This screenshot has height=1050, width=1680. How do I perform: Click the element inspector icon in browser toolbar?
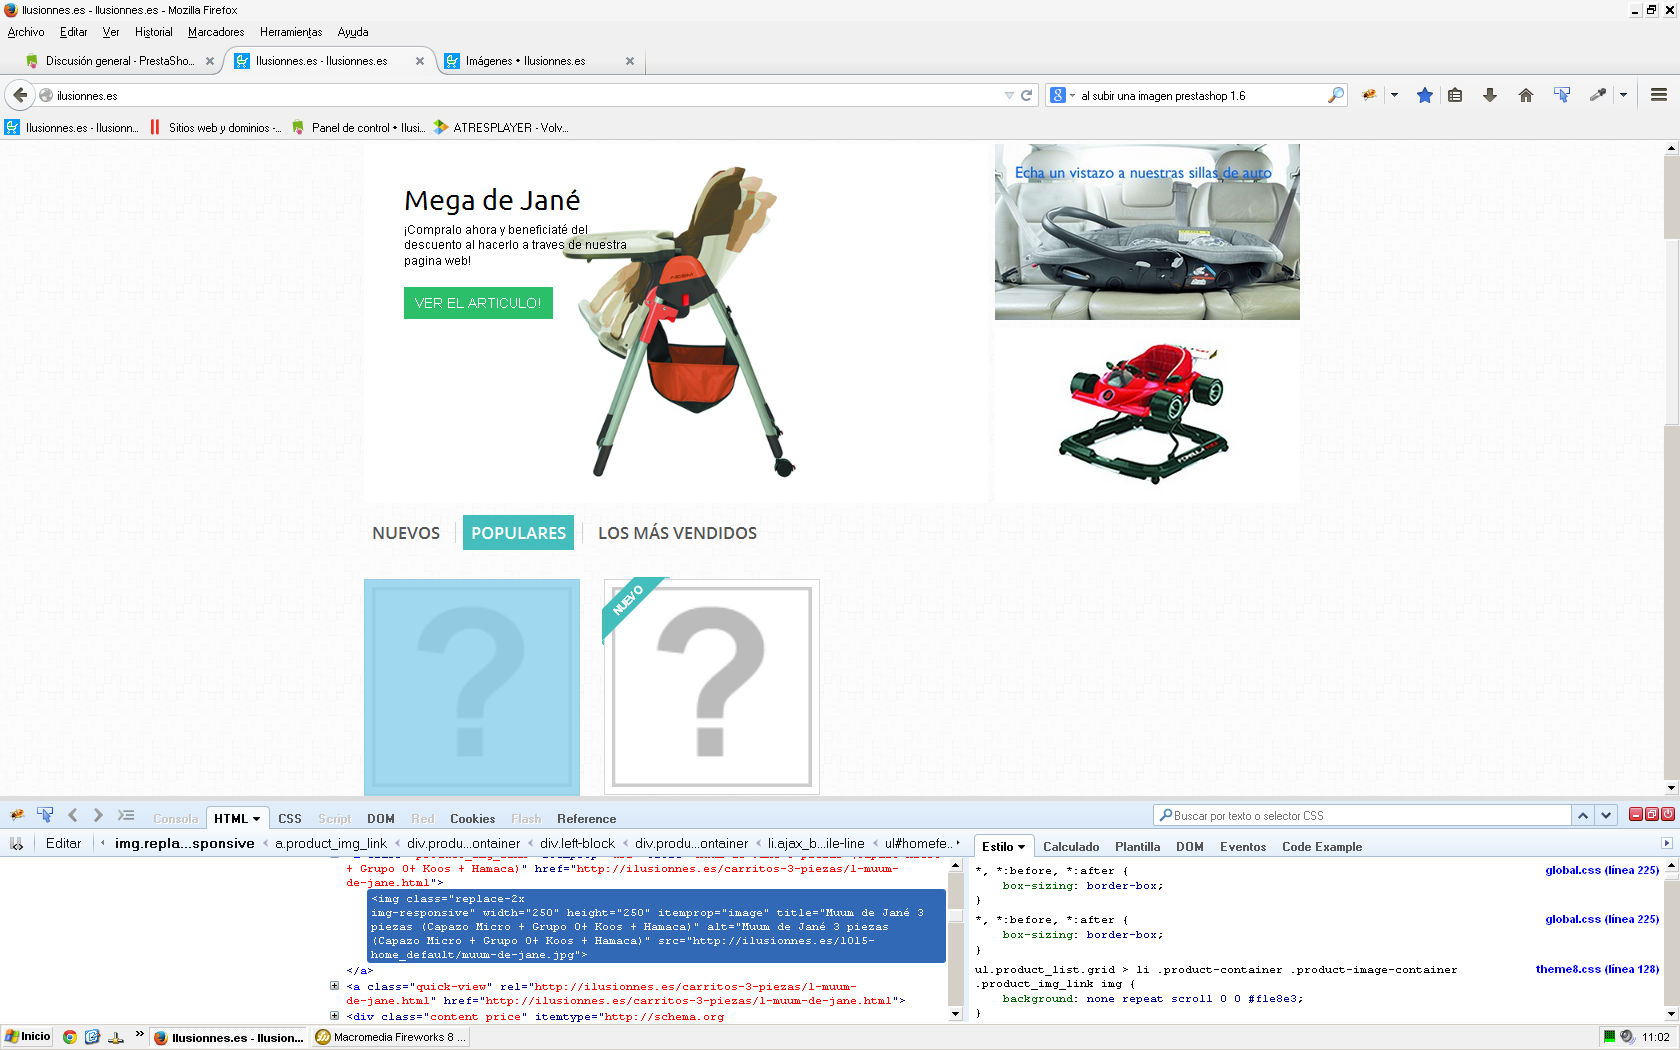[1561, 95]
